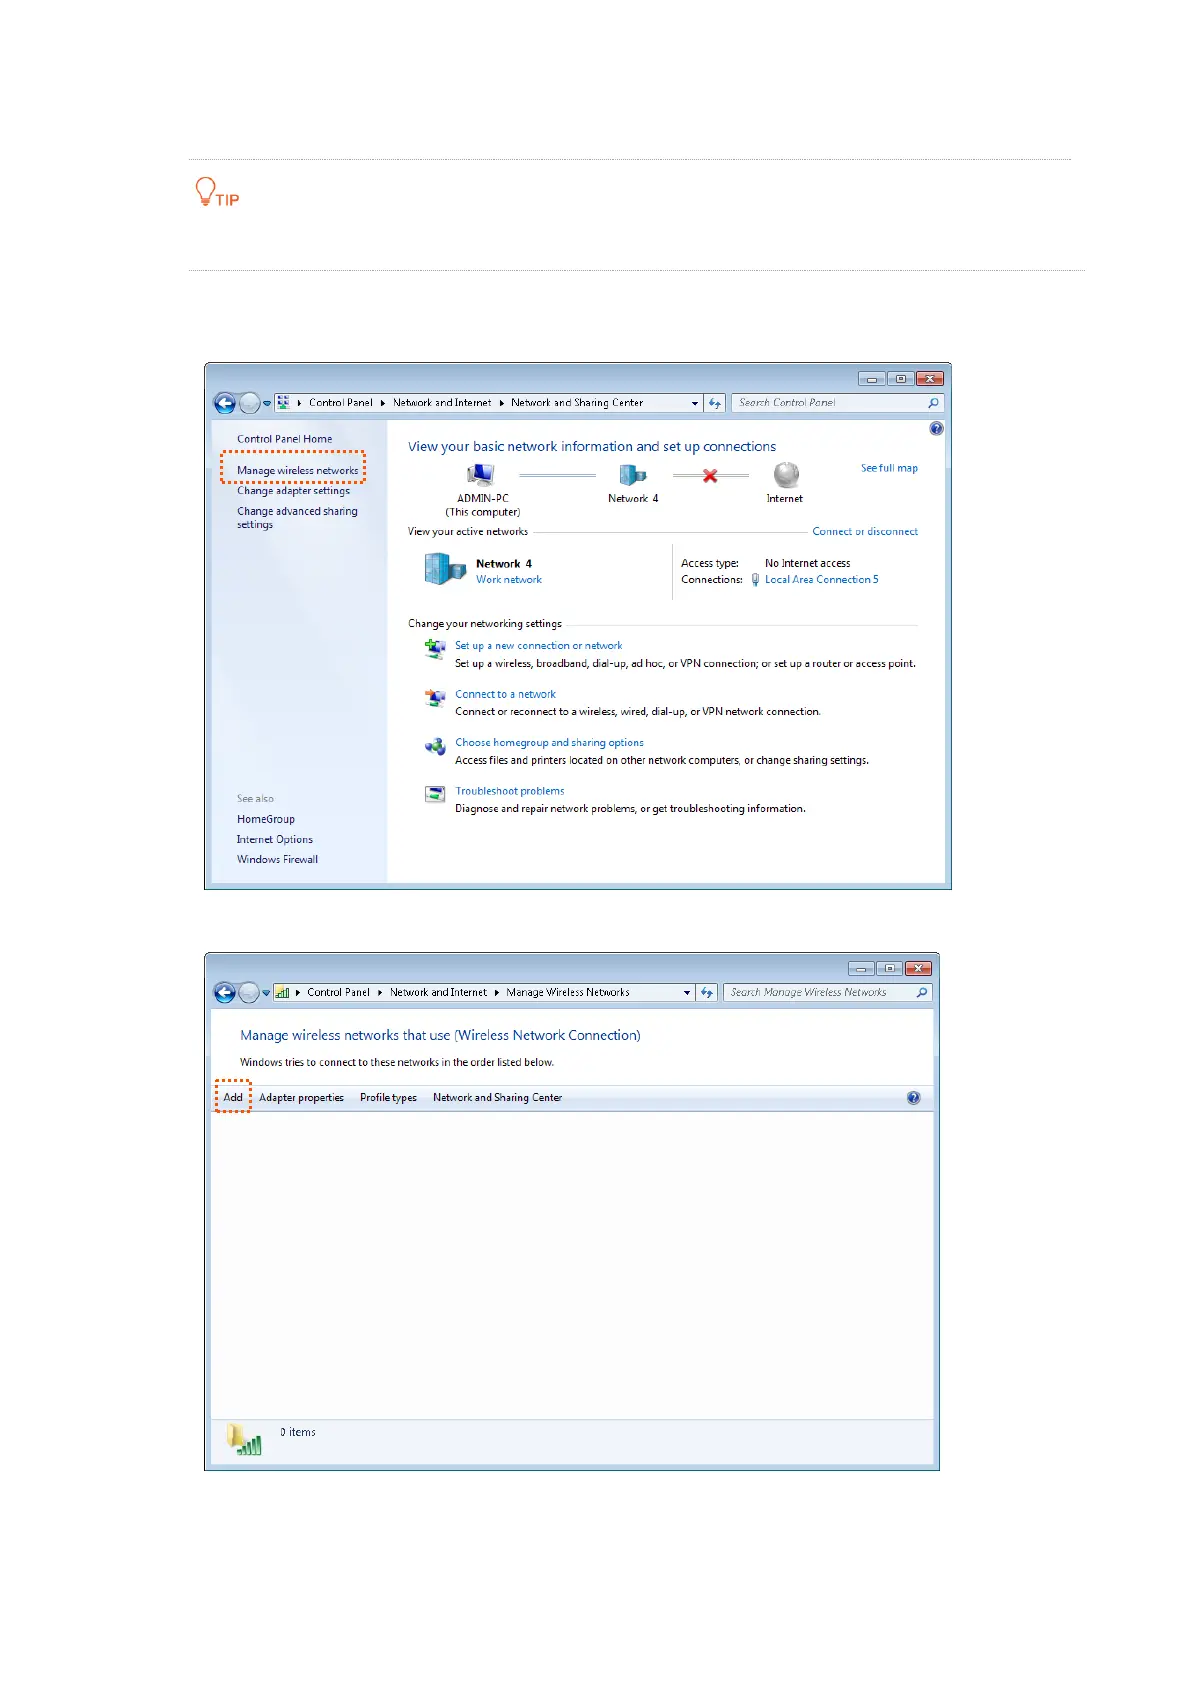Click Manage wireless networks in left sidebar
1191x1684 pixels.
[x=297, y=470]
